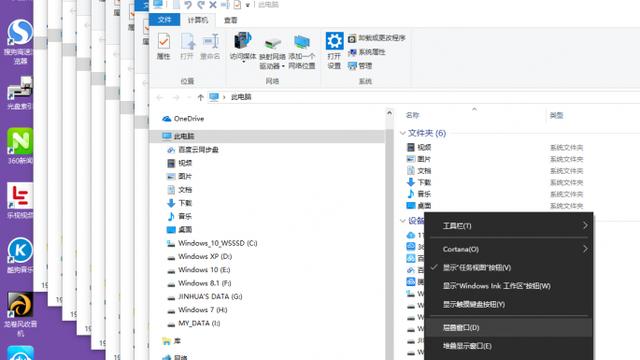Open the green N 360 desktop shortcut
This screenshot has width=640, height=360.
[20, 146]
